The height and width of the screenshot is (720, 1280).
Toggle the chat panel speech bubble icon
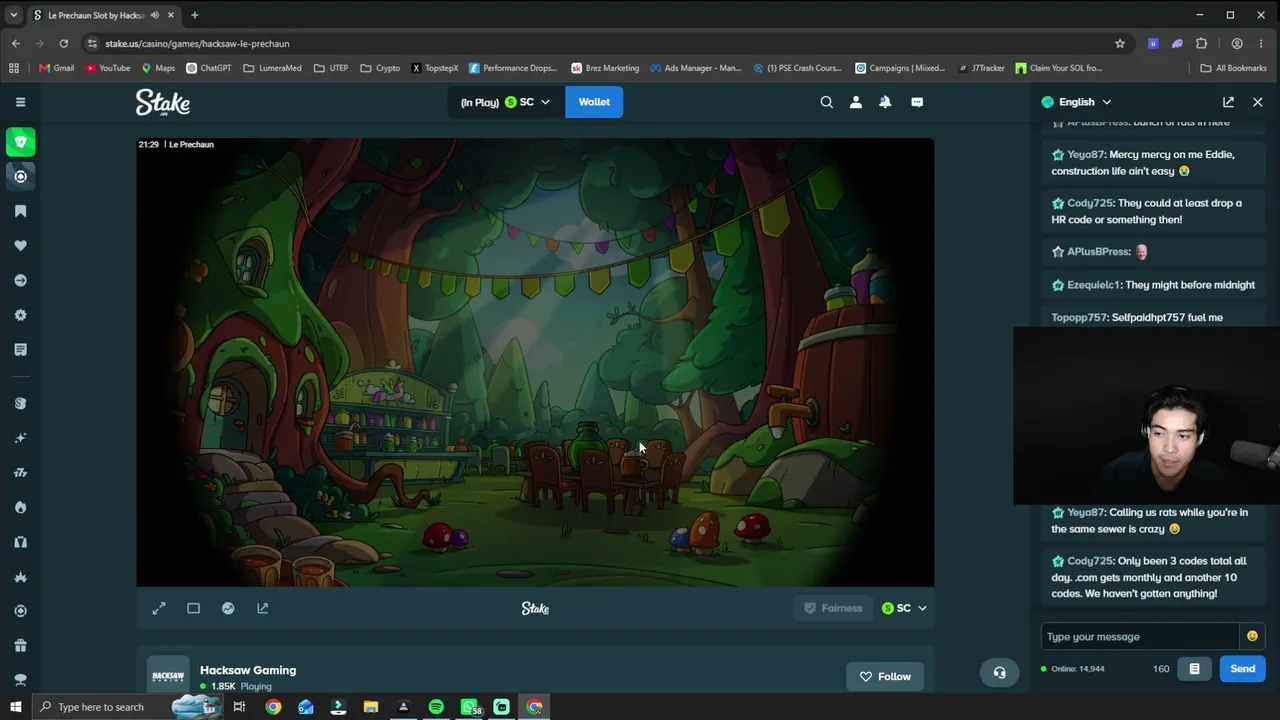point(917,102)
